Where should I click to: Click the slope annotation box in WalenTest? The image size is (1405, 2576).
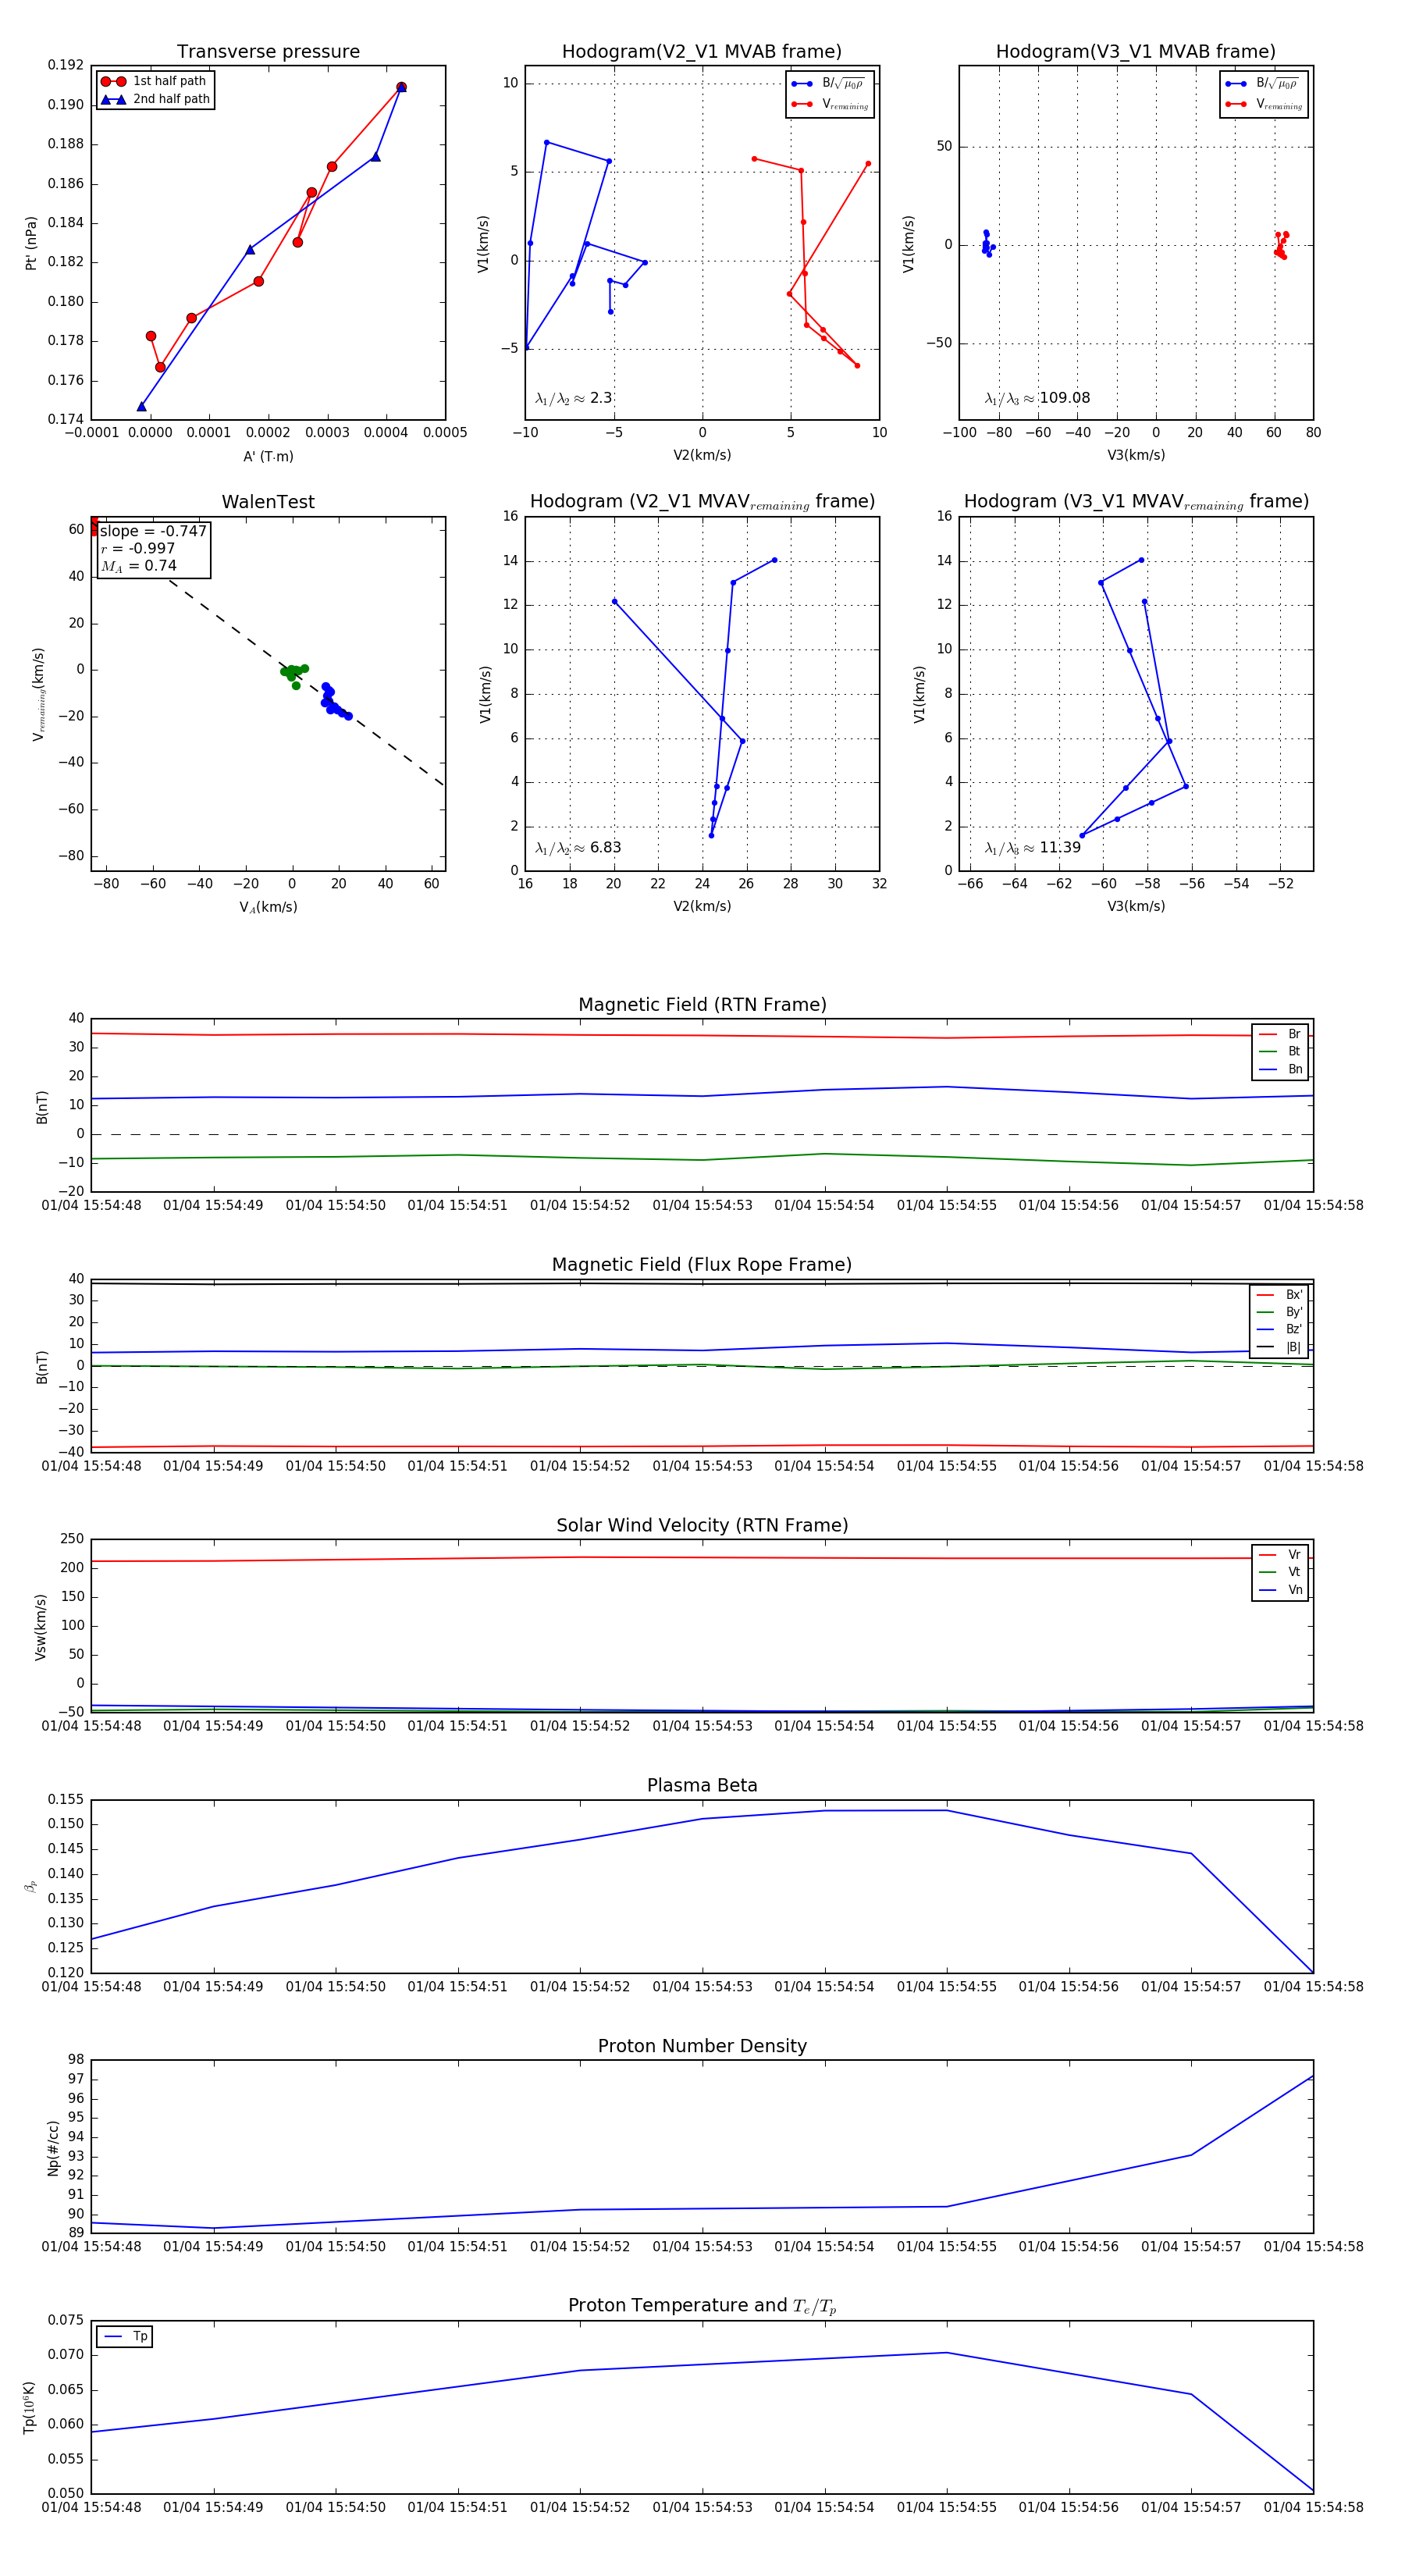[153, 548]
